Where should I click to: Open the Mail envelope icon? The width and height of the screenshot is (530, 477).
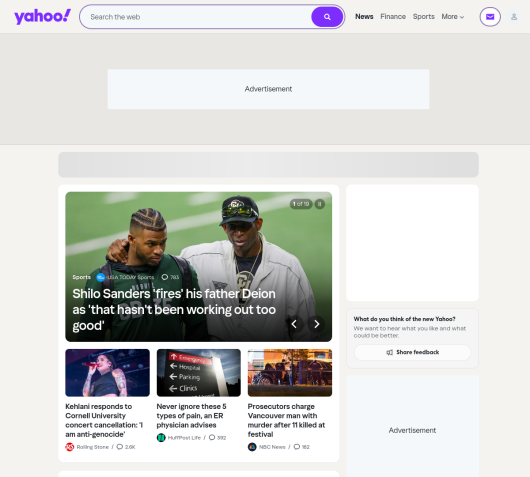[490, 17]
